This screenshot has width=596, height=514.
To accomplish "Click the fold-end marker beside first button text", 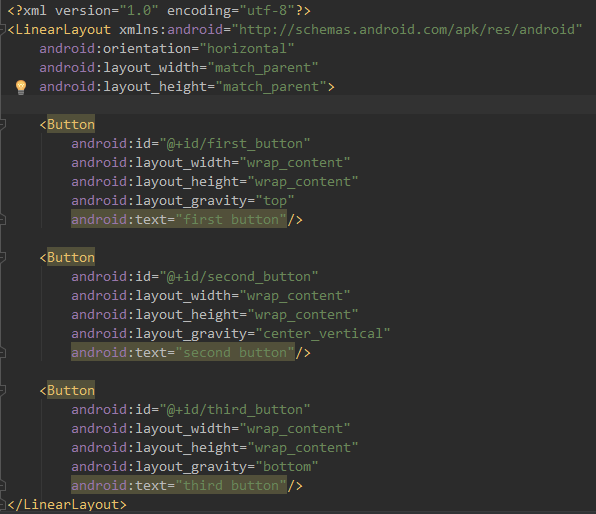I will tap(2, 220).
